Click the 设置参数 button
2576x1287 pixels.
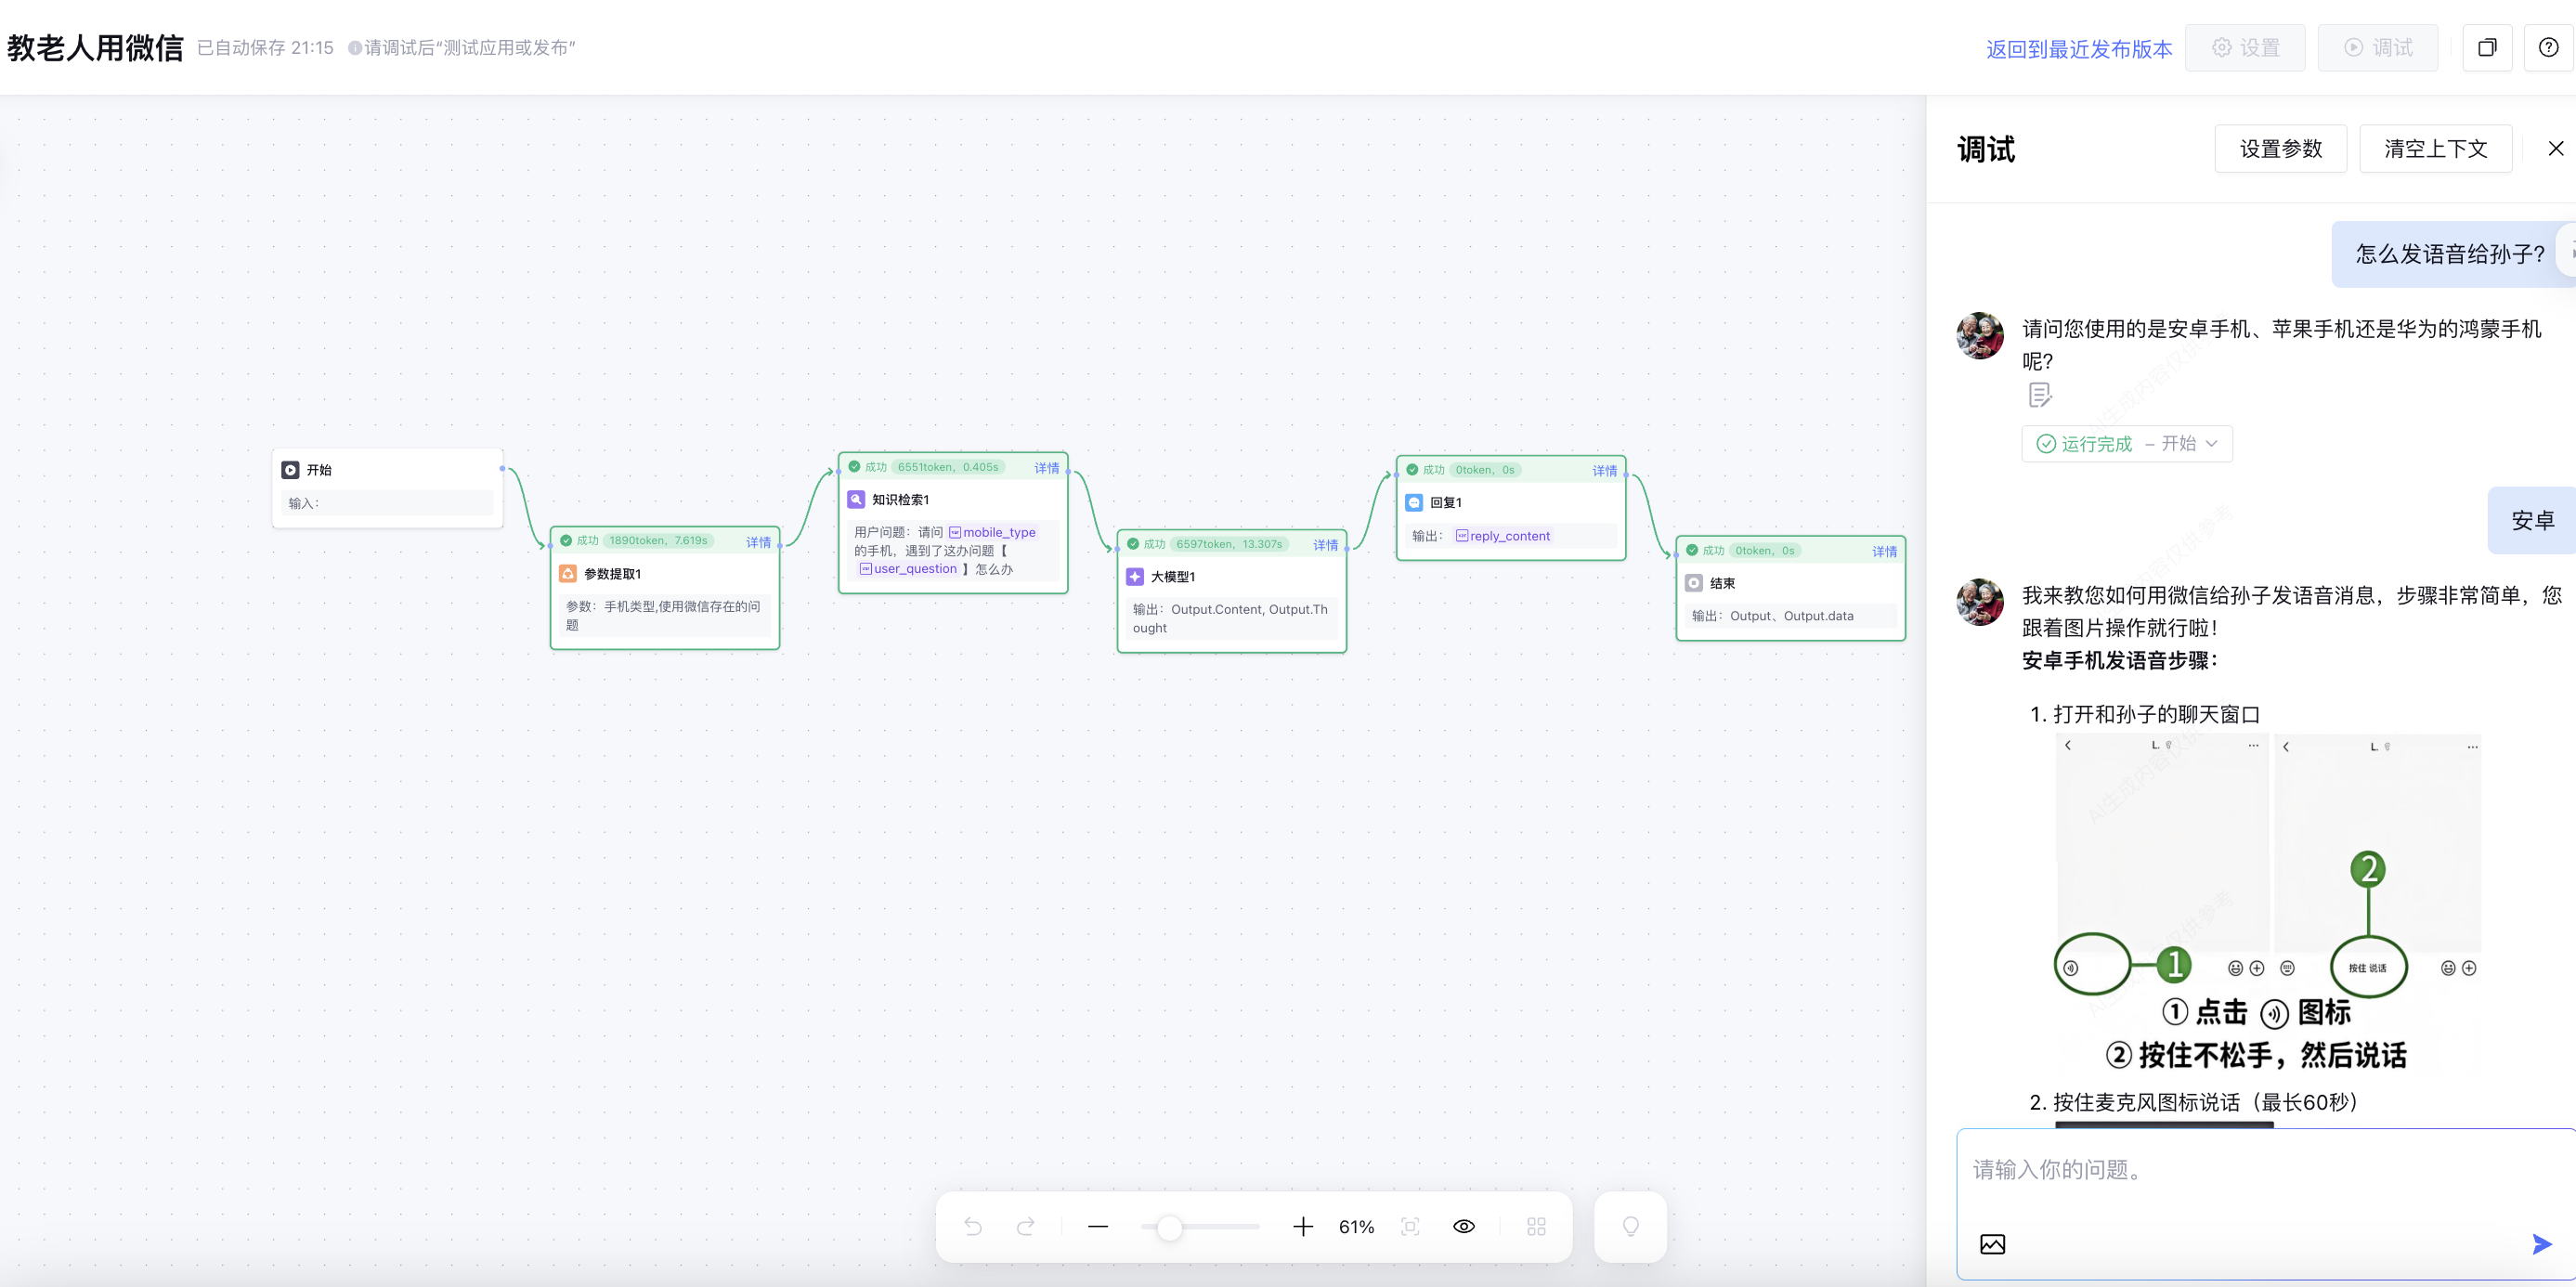click(x=2280, y=149)
